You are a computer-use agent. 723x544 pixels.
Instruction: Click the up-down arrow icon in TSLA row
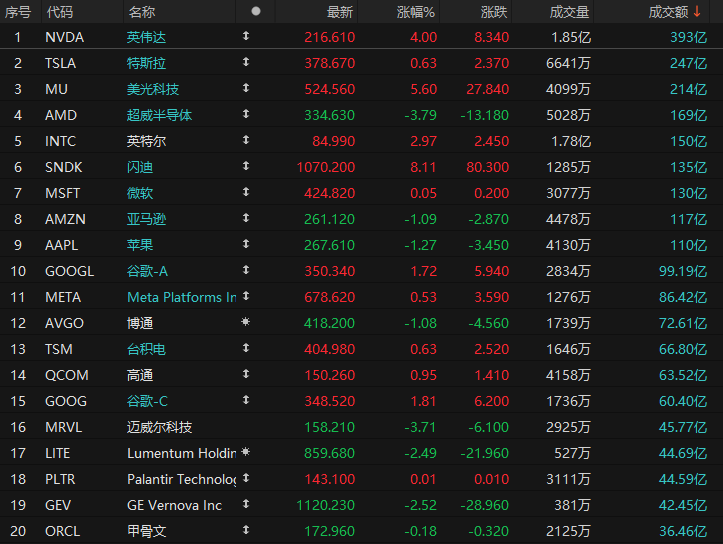click(x=246, y=62)
